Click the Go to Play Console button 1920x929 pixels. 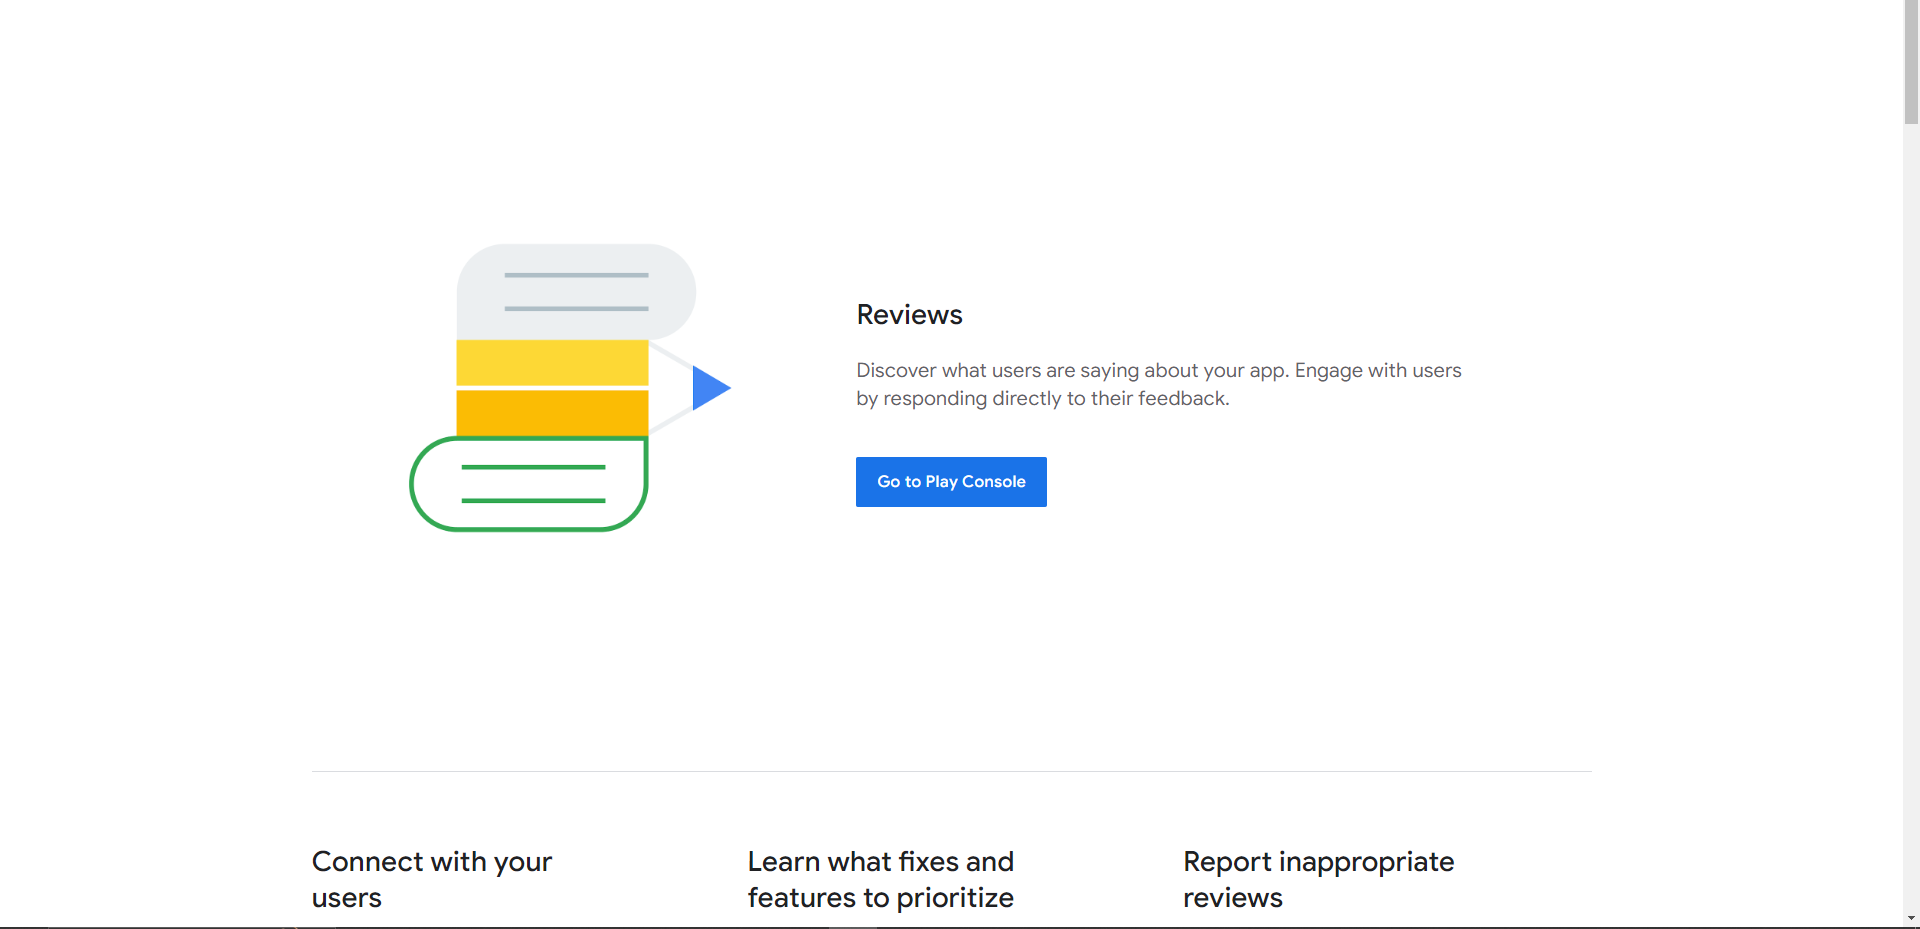951,482
